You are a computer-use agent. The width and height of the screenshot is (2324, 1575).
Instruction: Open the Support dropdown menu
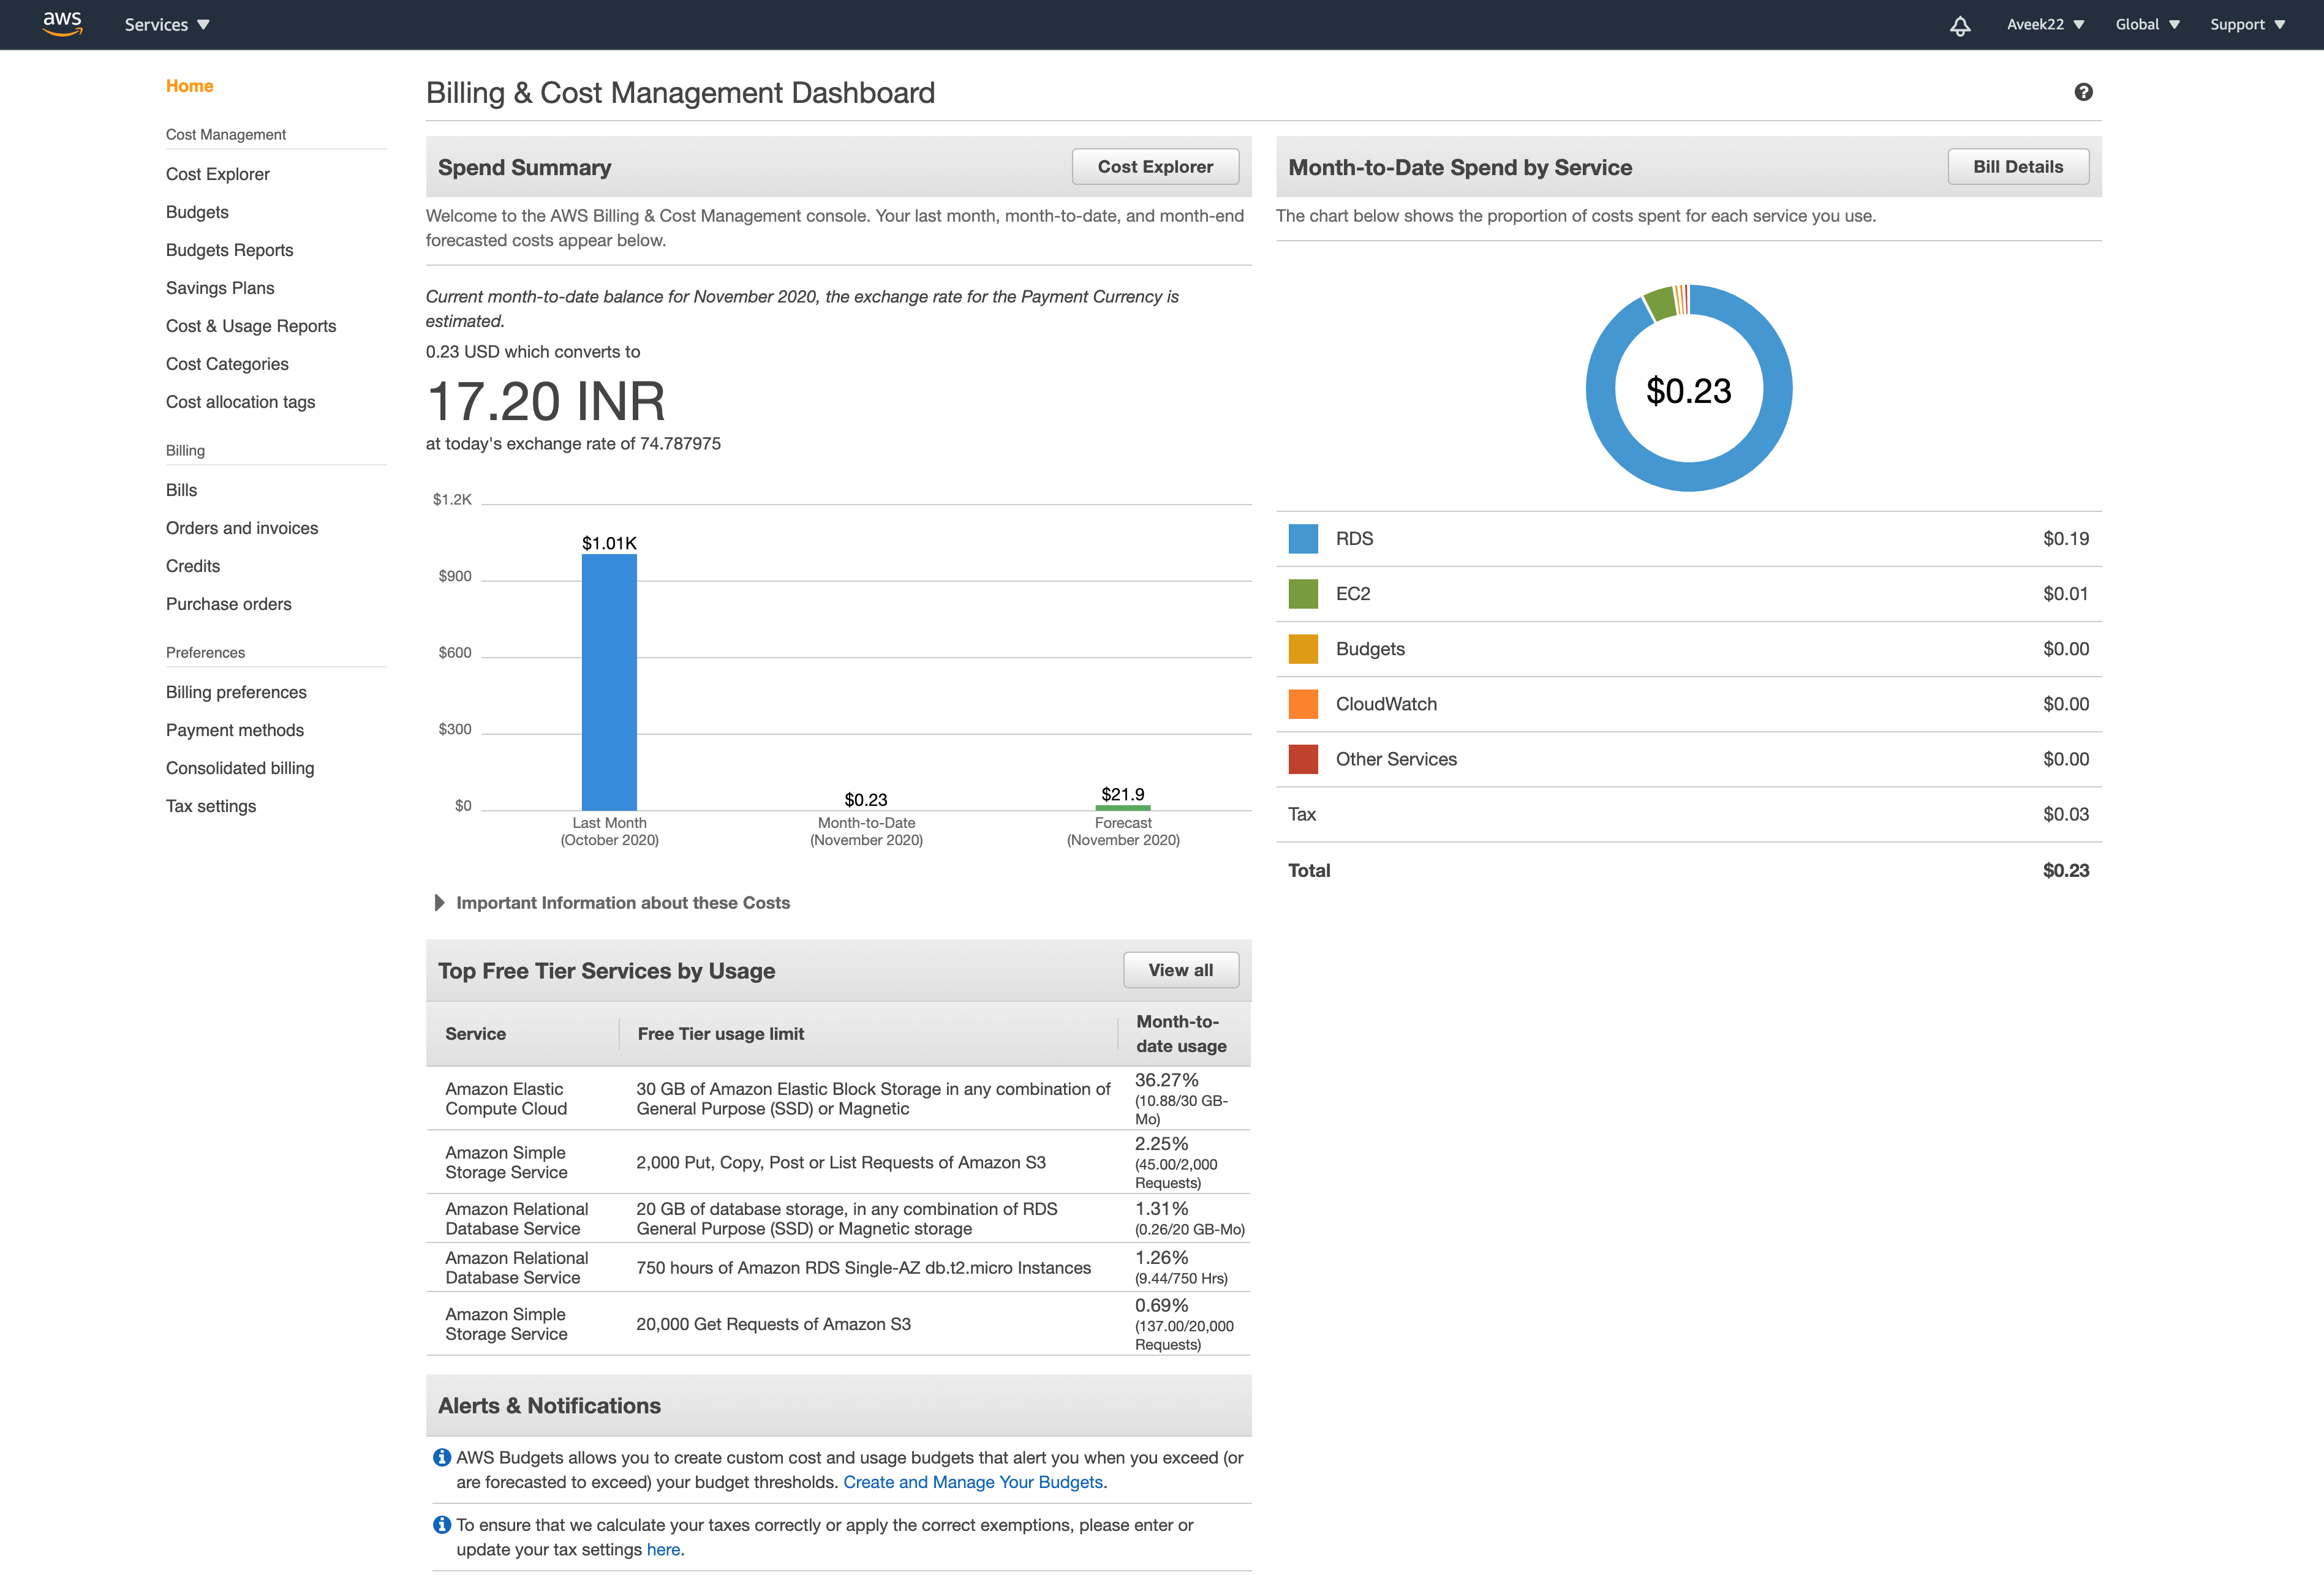[x=2246, y=25]
